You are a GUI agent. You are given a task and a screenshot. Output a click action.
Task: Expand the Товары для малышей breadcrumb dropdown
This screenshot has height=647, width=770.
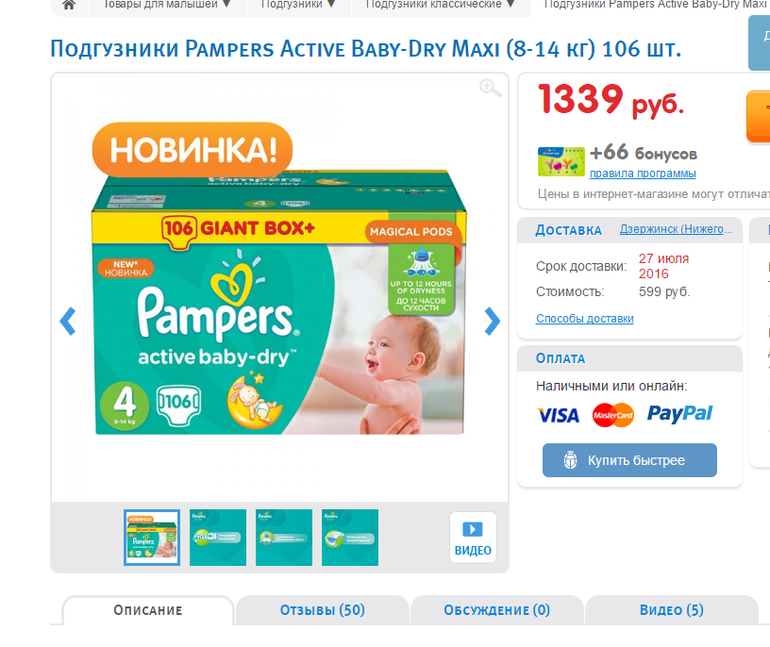226,4
